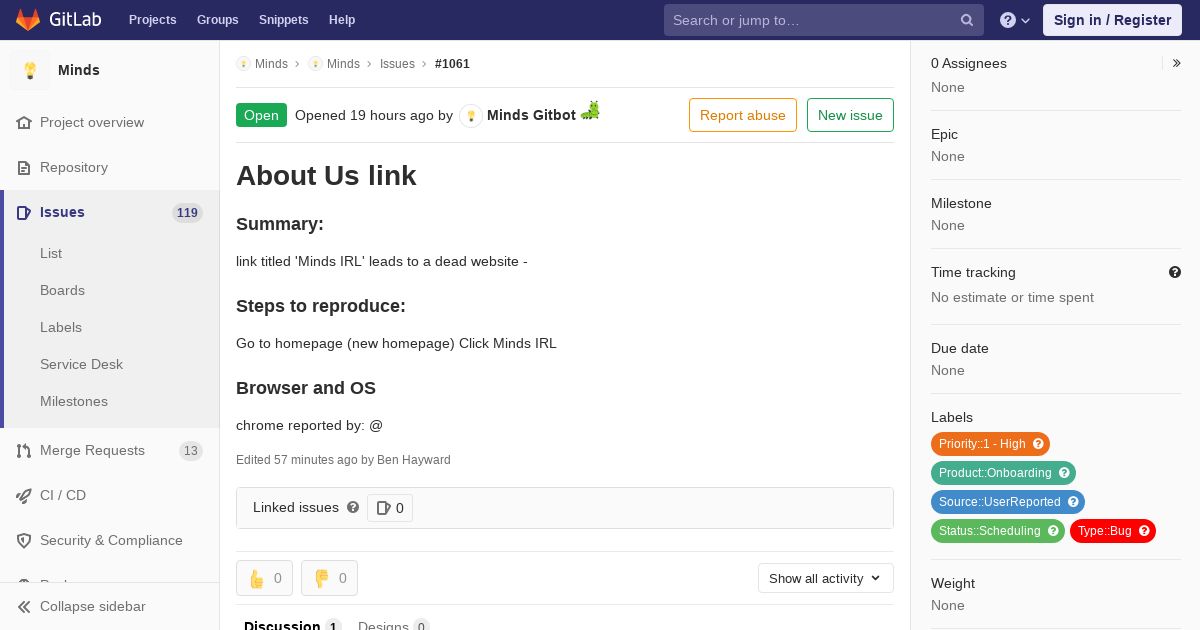The width and height of the screenshot is (1200, 630).
Task: Click the help icon on Type::Bug label
Action: point(1144,531)
